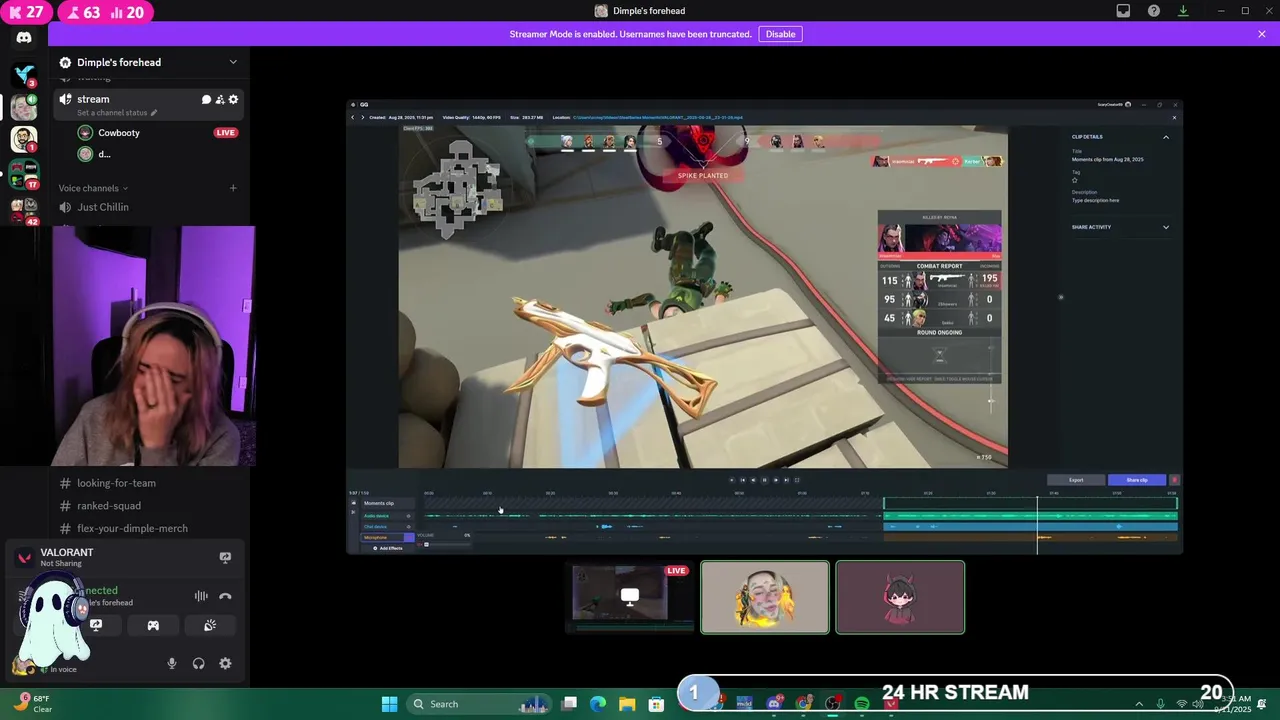This screenshot has height=720, width=1280.
Task: Click Export in the clip editor
Action: pos(1076,480)
